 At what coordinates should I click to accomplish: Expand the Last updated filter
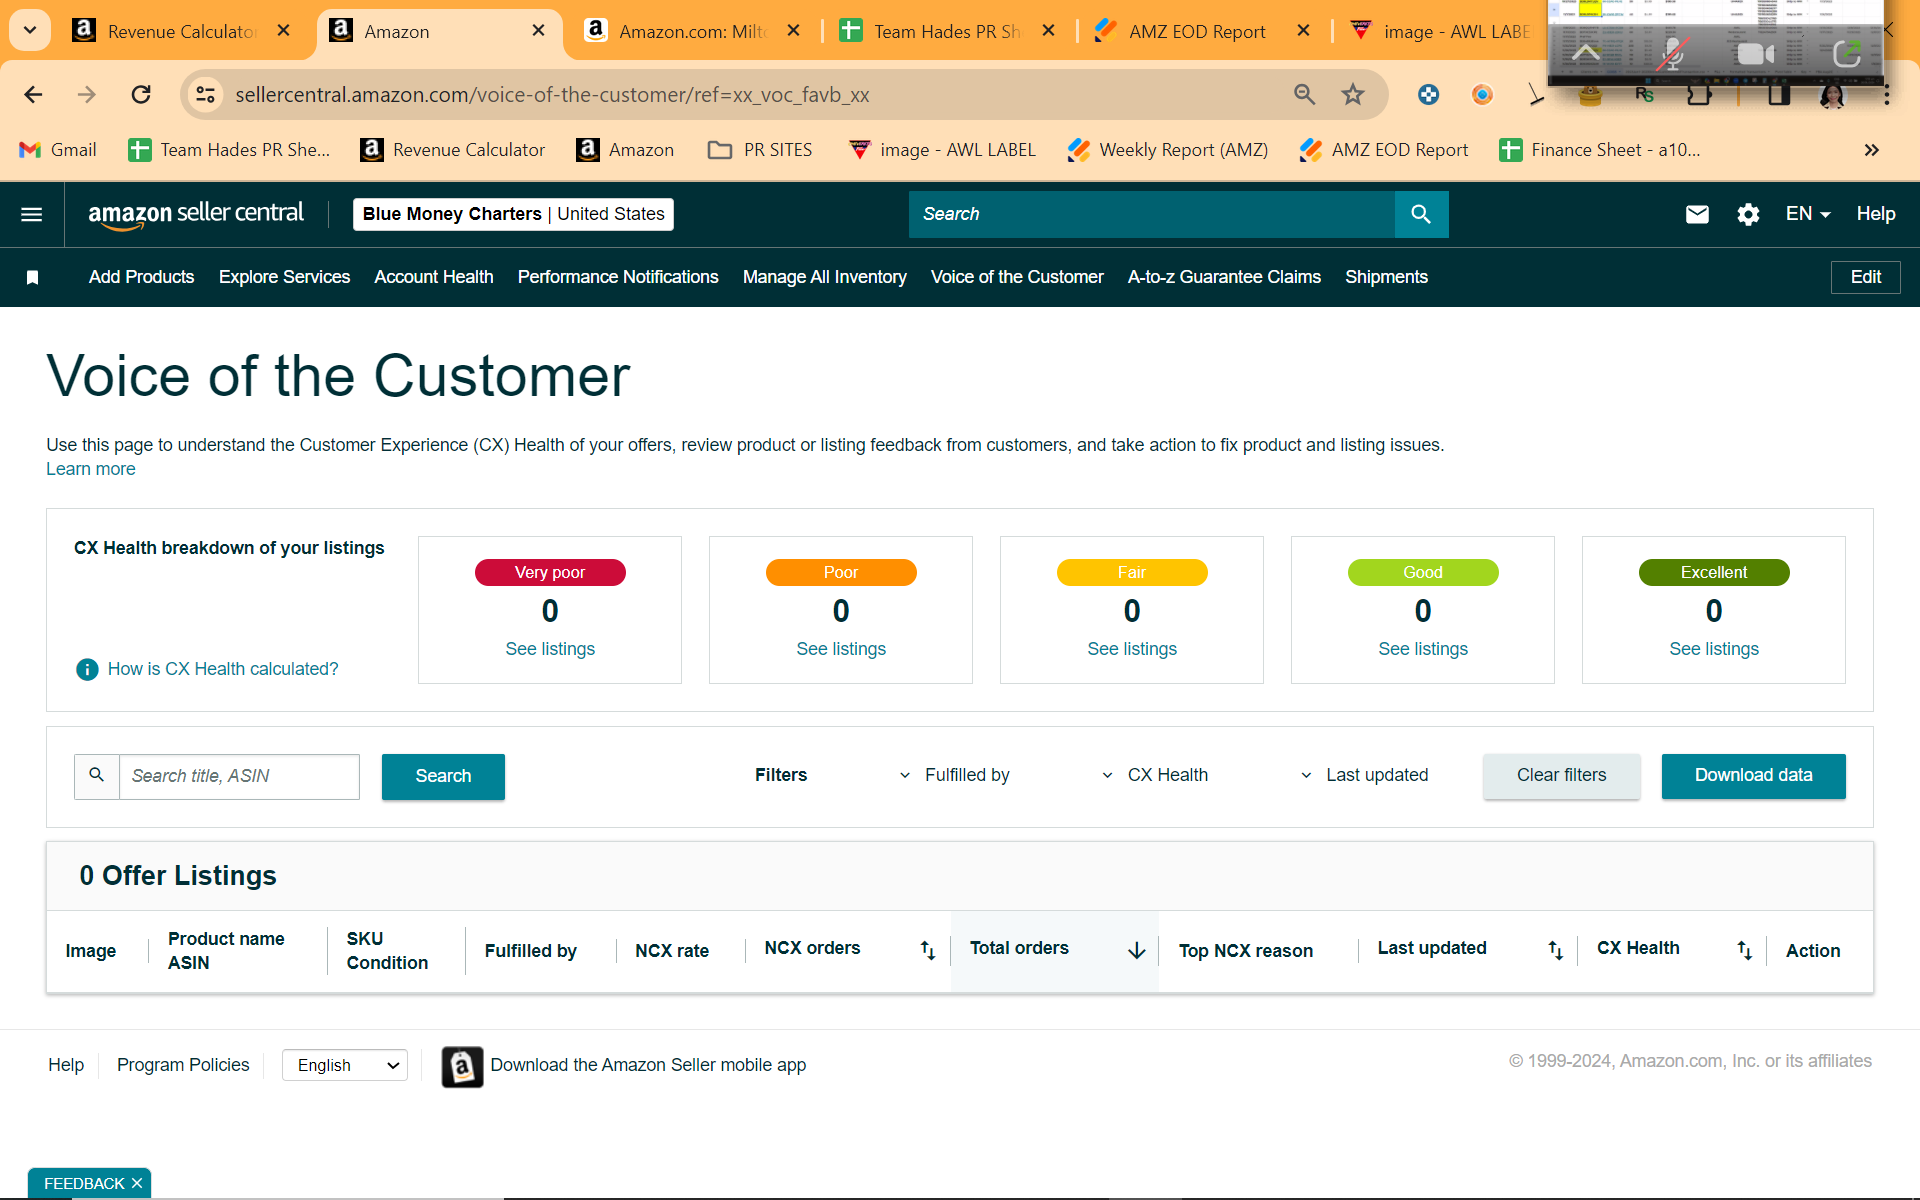point(1364,776)
